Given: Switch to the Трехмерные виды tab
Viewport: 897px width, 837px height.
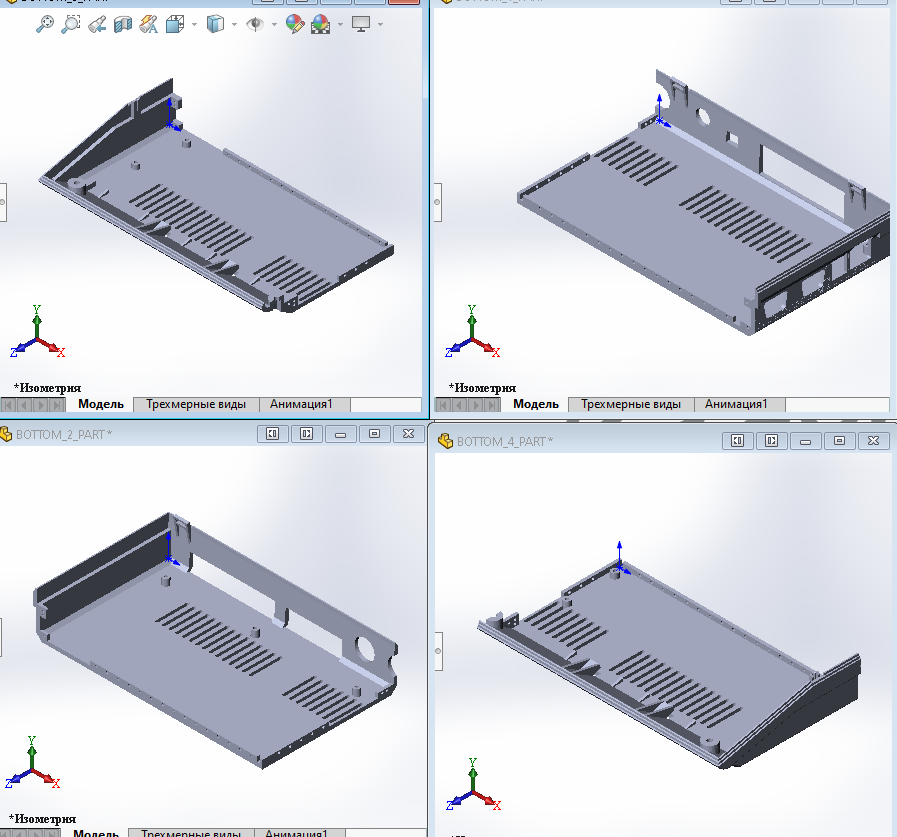Looking at the screenshot, I should click(196, 404).
